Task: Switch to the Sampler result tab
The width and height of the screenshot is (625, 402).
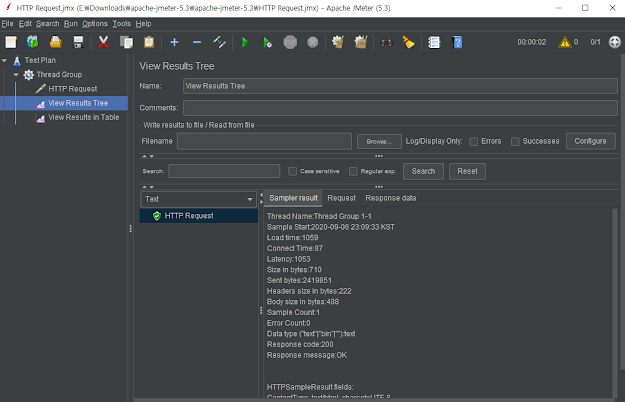Action: pyautogui.click(x=293, y=198)
